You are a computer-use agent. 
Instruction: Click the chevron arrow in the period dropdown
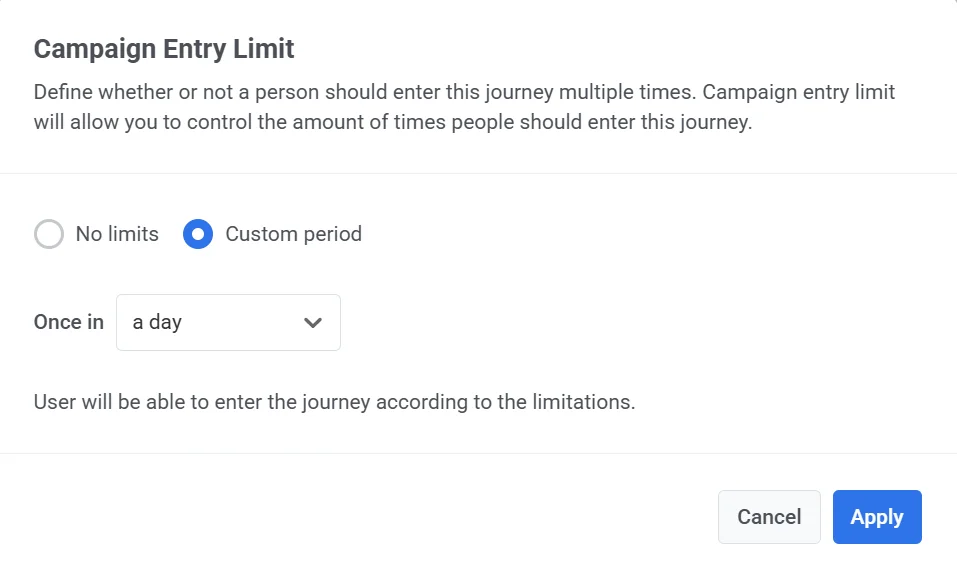pyautogui.click(x=313, y=323)
